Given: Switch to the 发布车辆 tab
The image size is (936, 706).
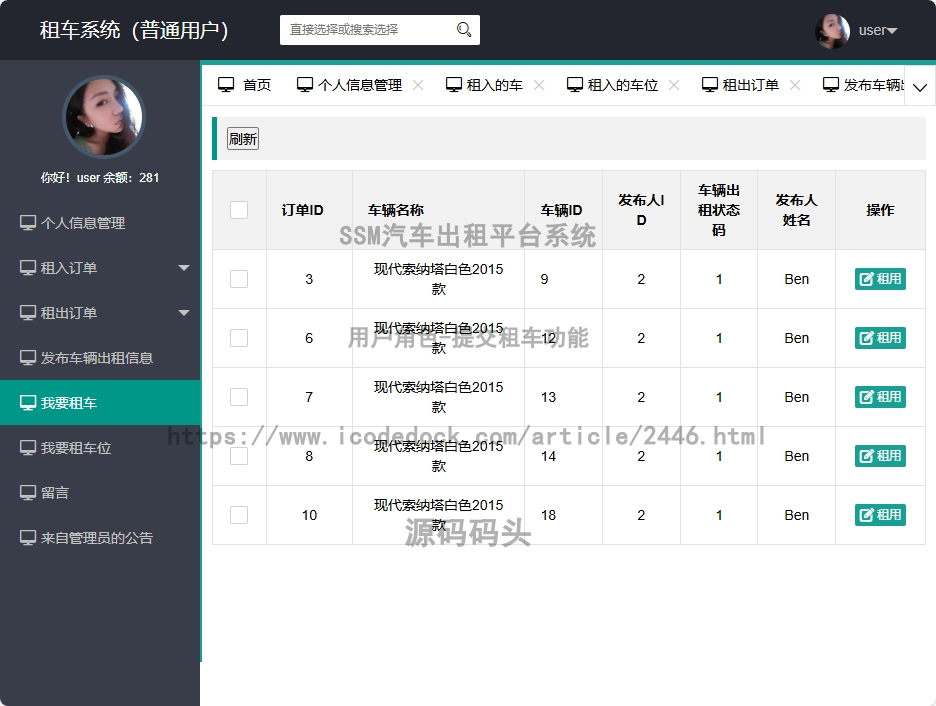Looking at the screenshot, I should 864,85.
